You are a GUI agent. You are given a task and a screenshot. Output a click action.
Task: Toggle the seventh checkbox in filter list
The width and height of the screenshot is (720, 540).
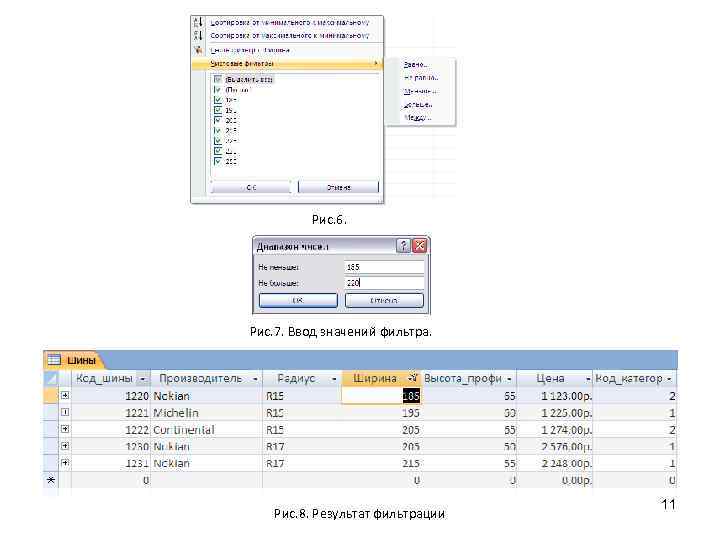coord(218,141)
